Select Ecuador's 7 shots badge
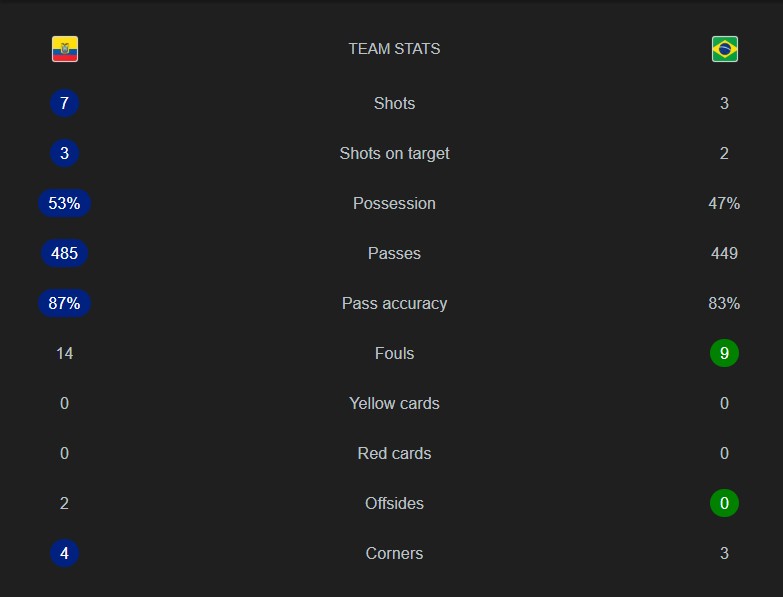This screenshot has width=783, height=597. click(x=64, y=103)
